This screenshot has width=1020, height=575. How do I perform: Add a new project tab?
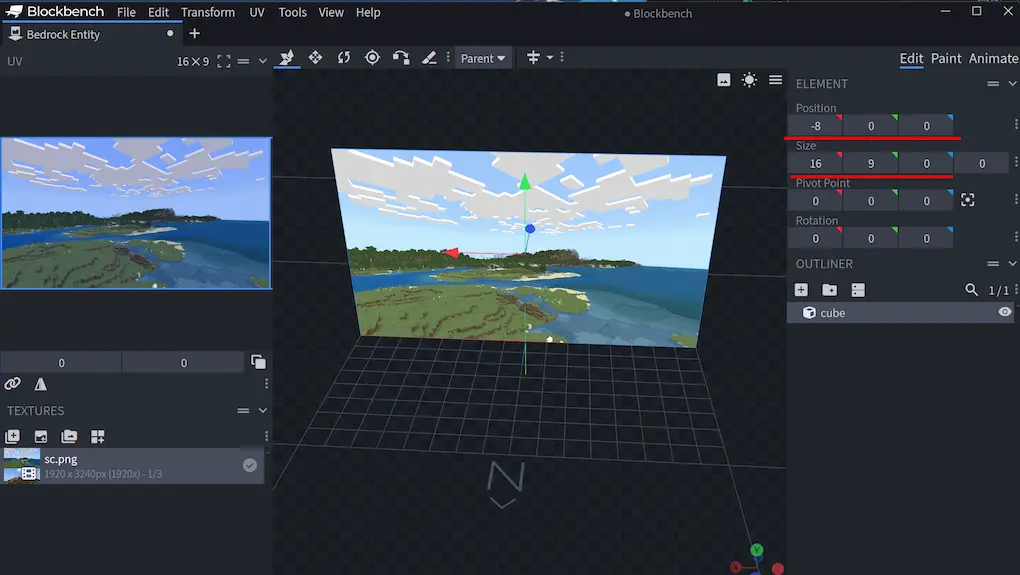pyautogui.click(x=195, y=33)
